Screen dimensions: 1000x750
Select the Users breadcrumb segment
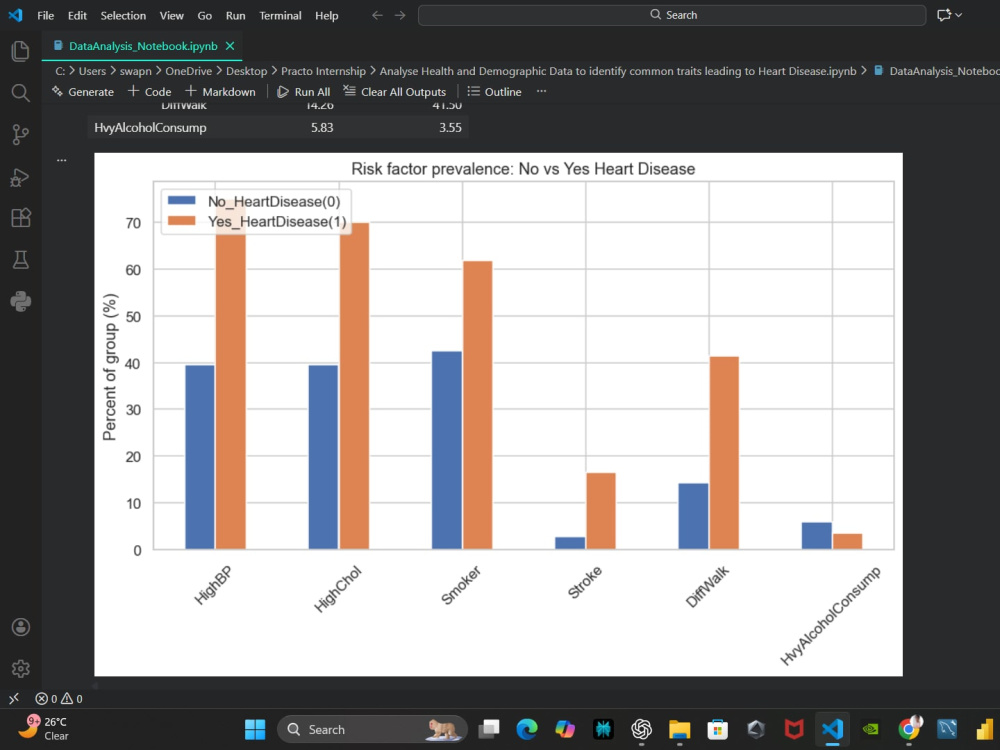tap(92, 71)
